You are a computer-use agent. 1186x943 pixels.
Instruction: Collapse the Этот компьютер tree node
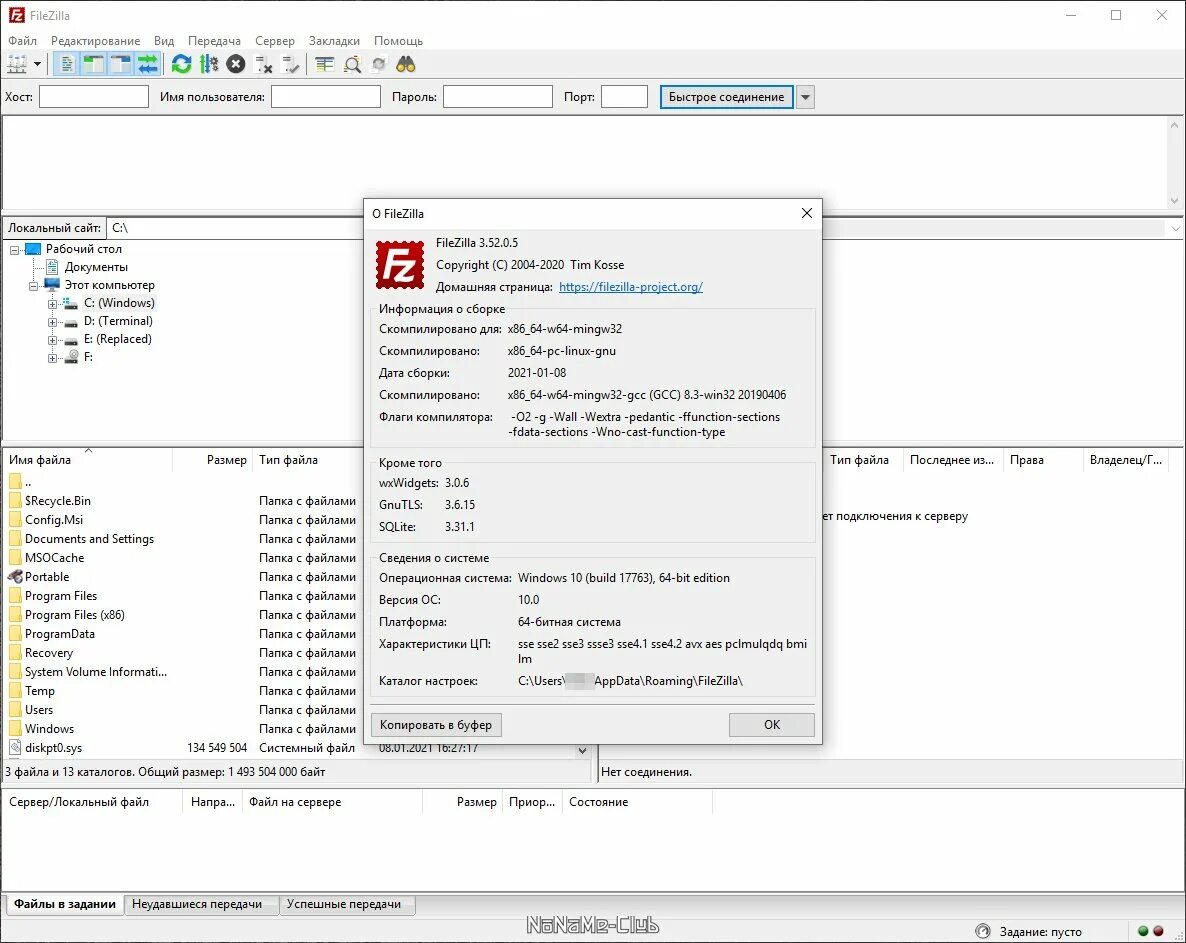pyautogui.click(x=33, y=286)
